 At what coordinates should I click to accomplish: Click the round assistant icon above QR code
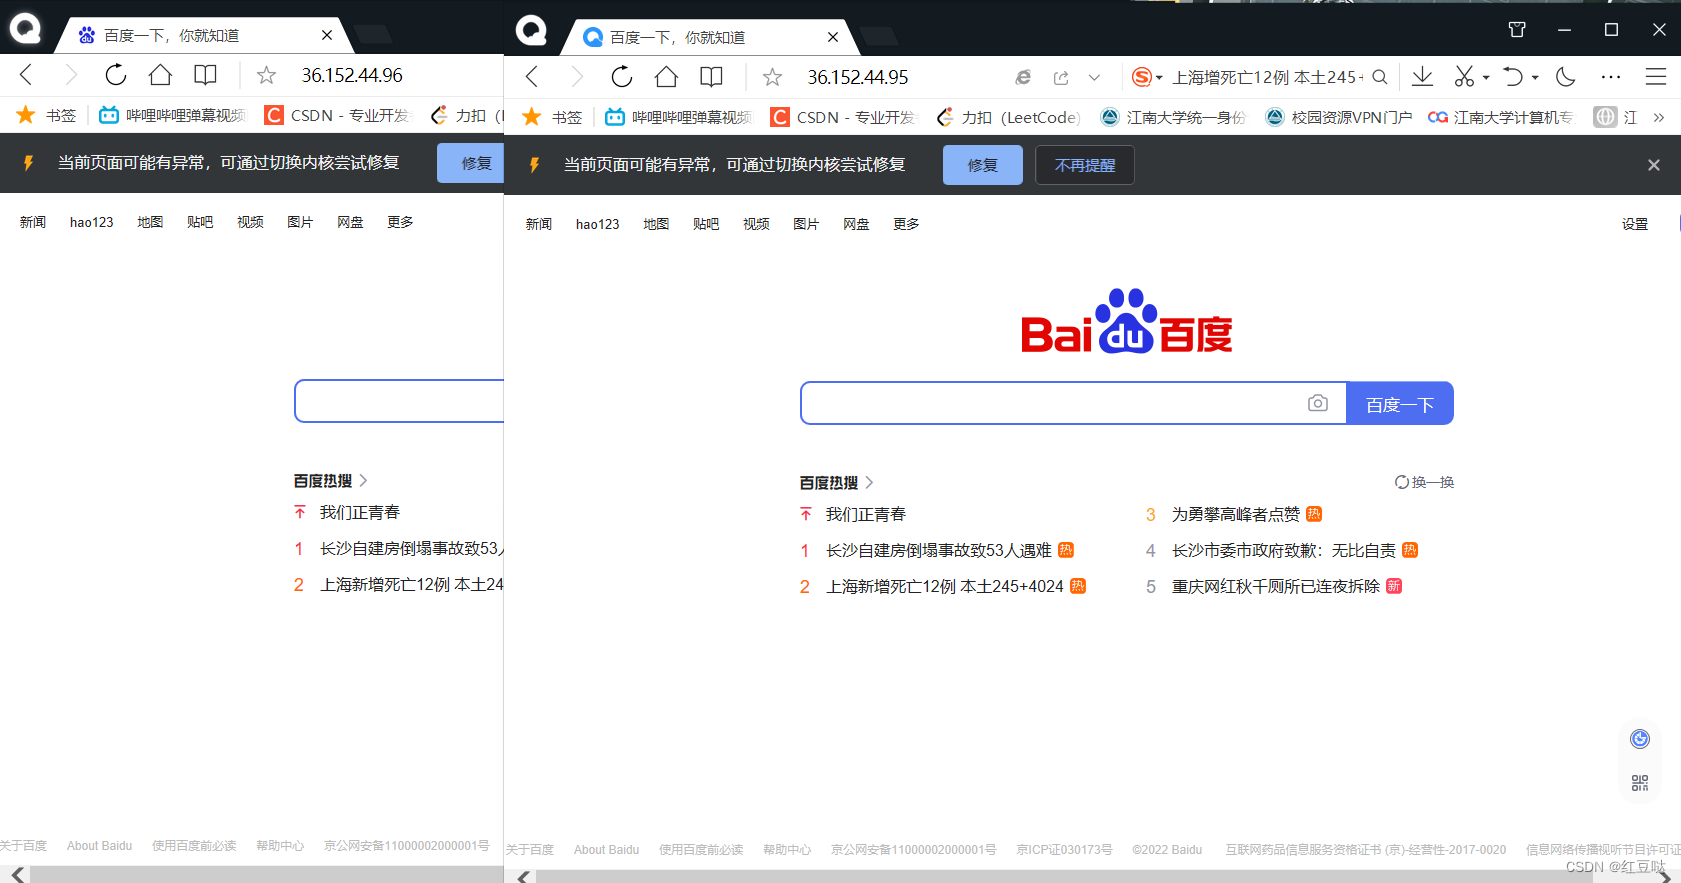1640,739
